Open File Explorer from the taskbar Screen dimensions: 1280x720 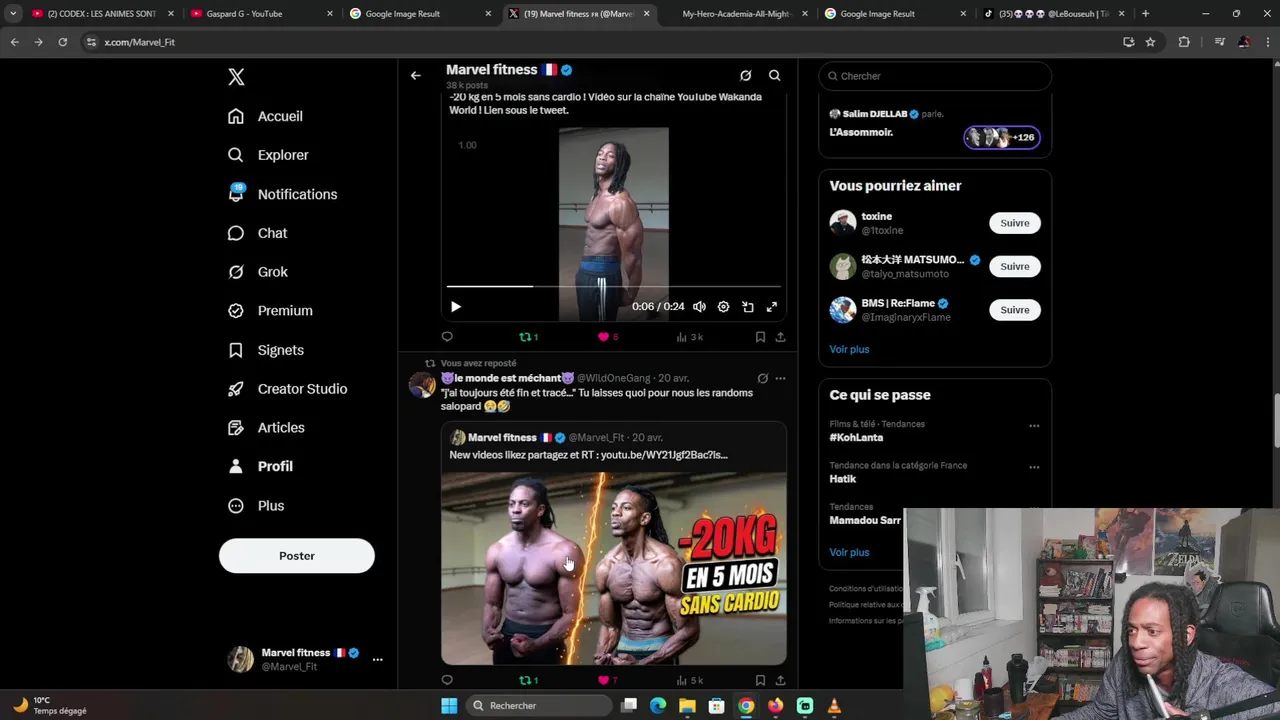click(687, 706)
